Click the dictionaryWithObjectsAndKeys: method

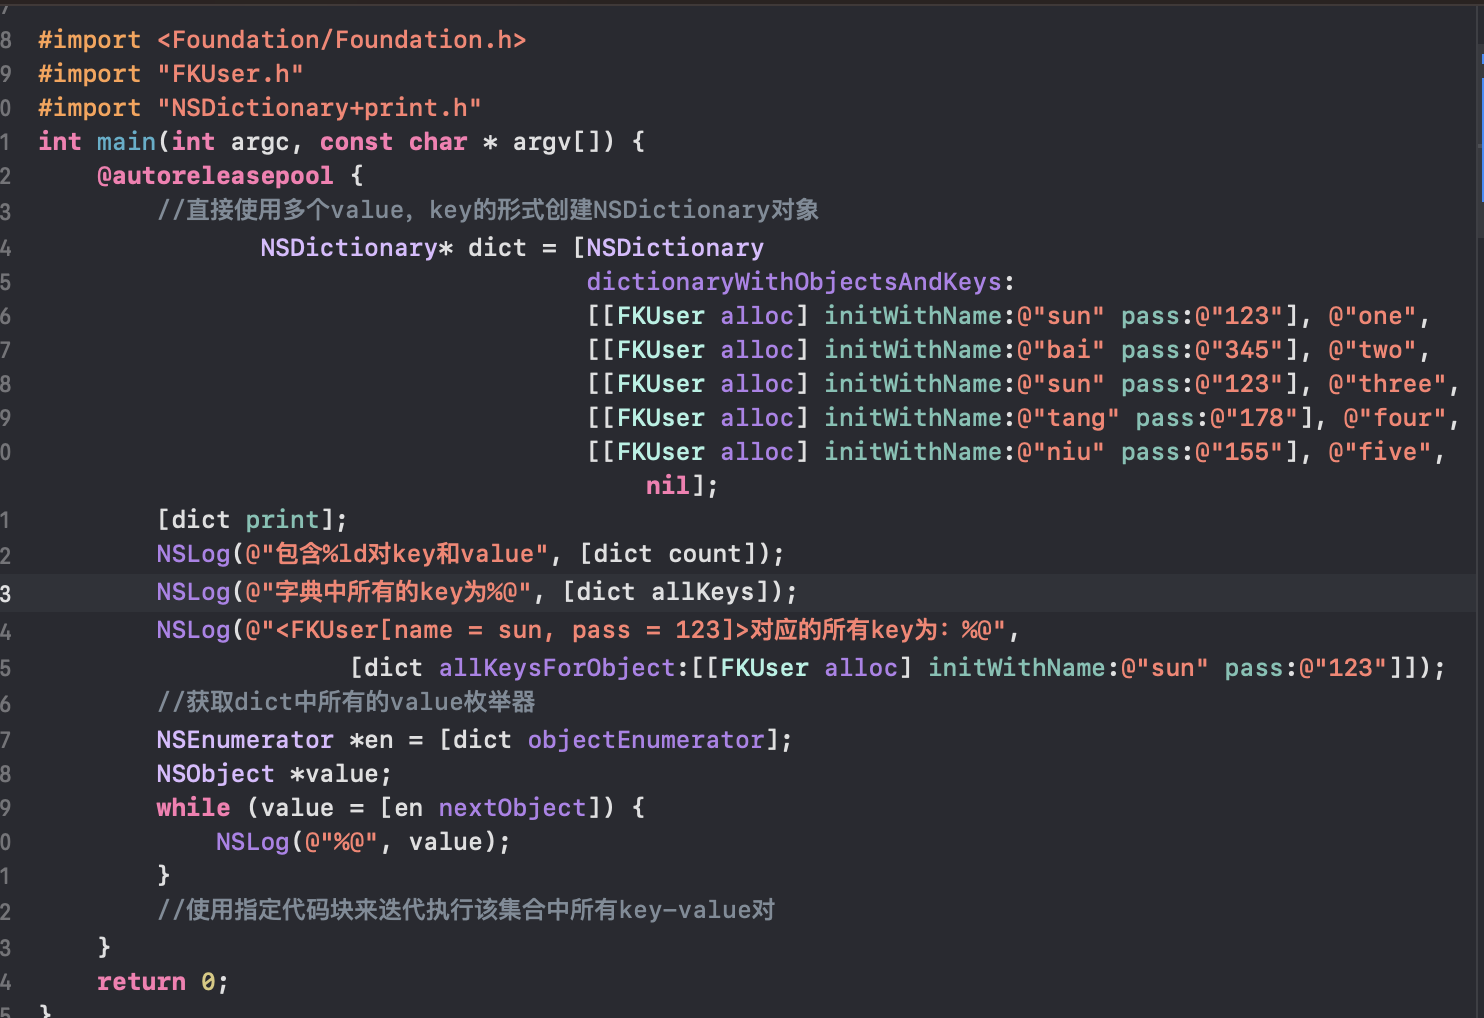[x=800, y=282]
